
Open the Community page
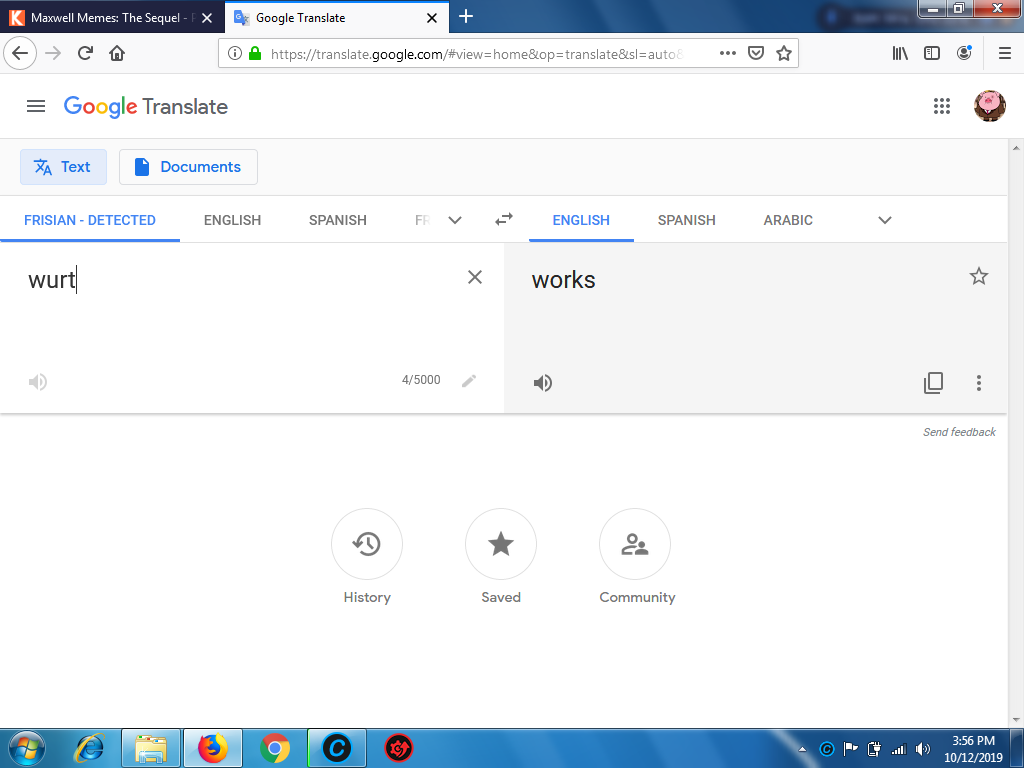click(x=635, y=544)
